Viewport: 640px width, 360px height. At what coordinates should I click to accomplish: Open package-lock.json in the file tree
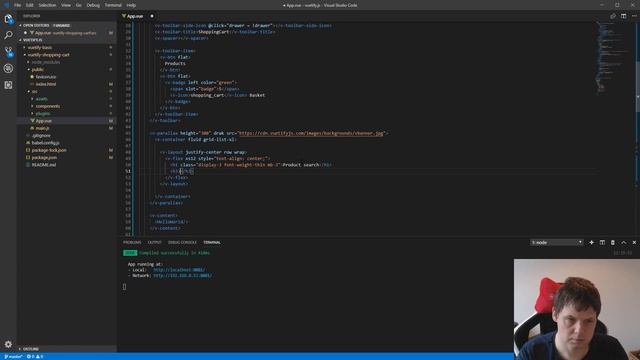click(x=49, y=150)
